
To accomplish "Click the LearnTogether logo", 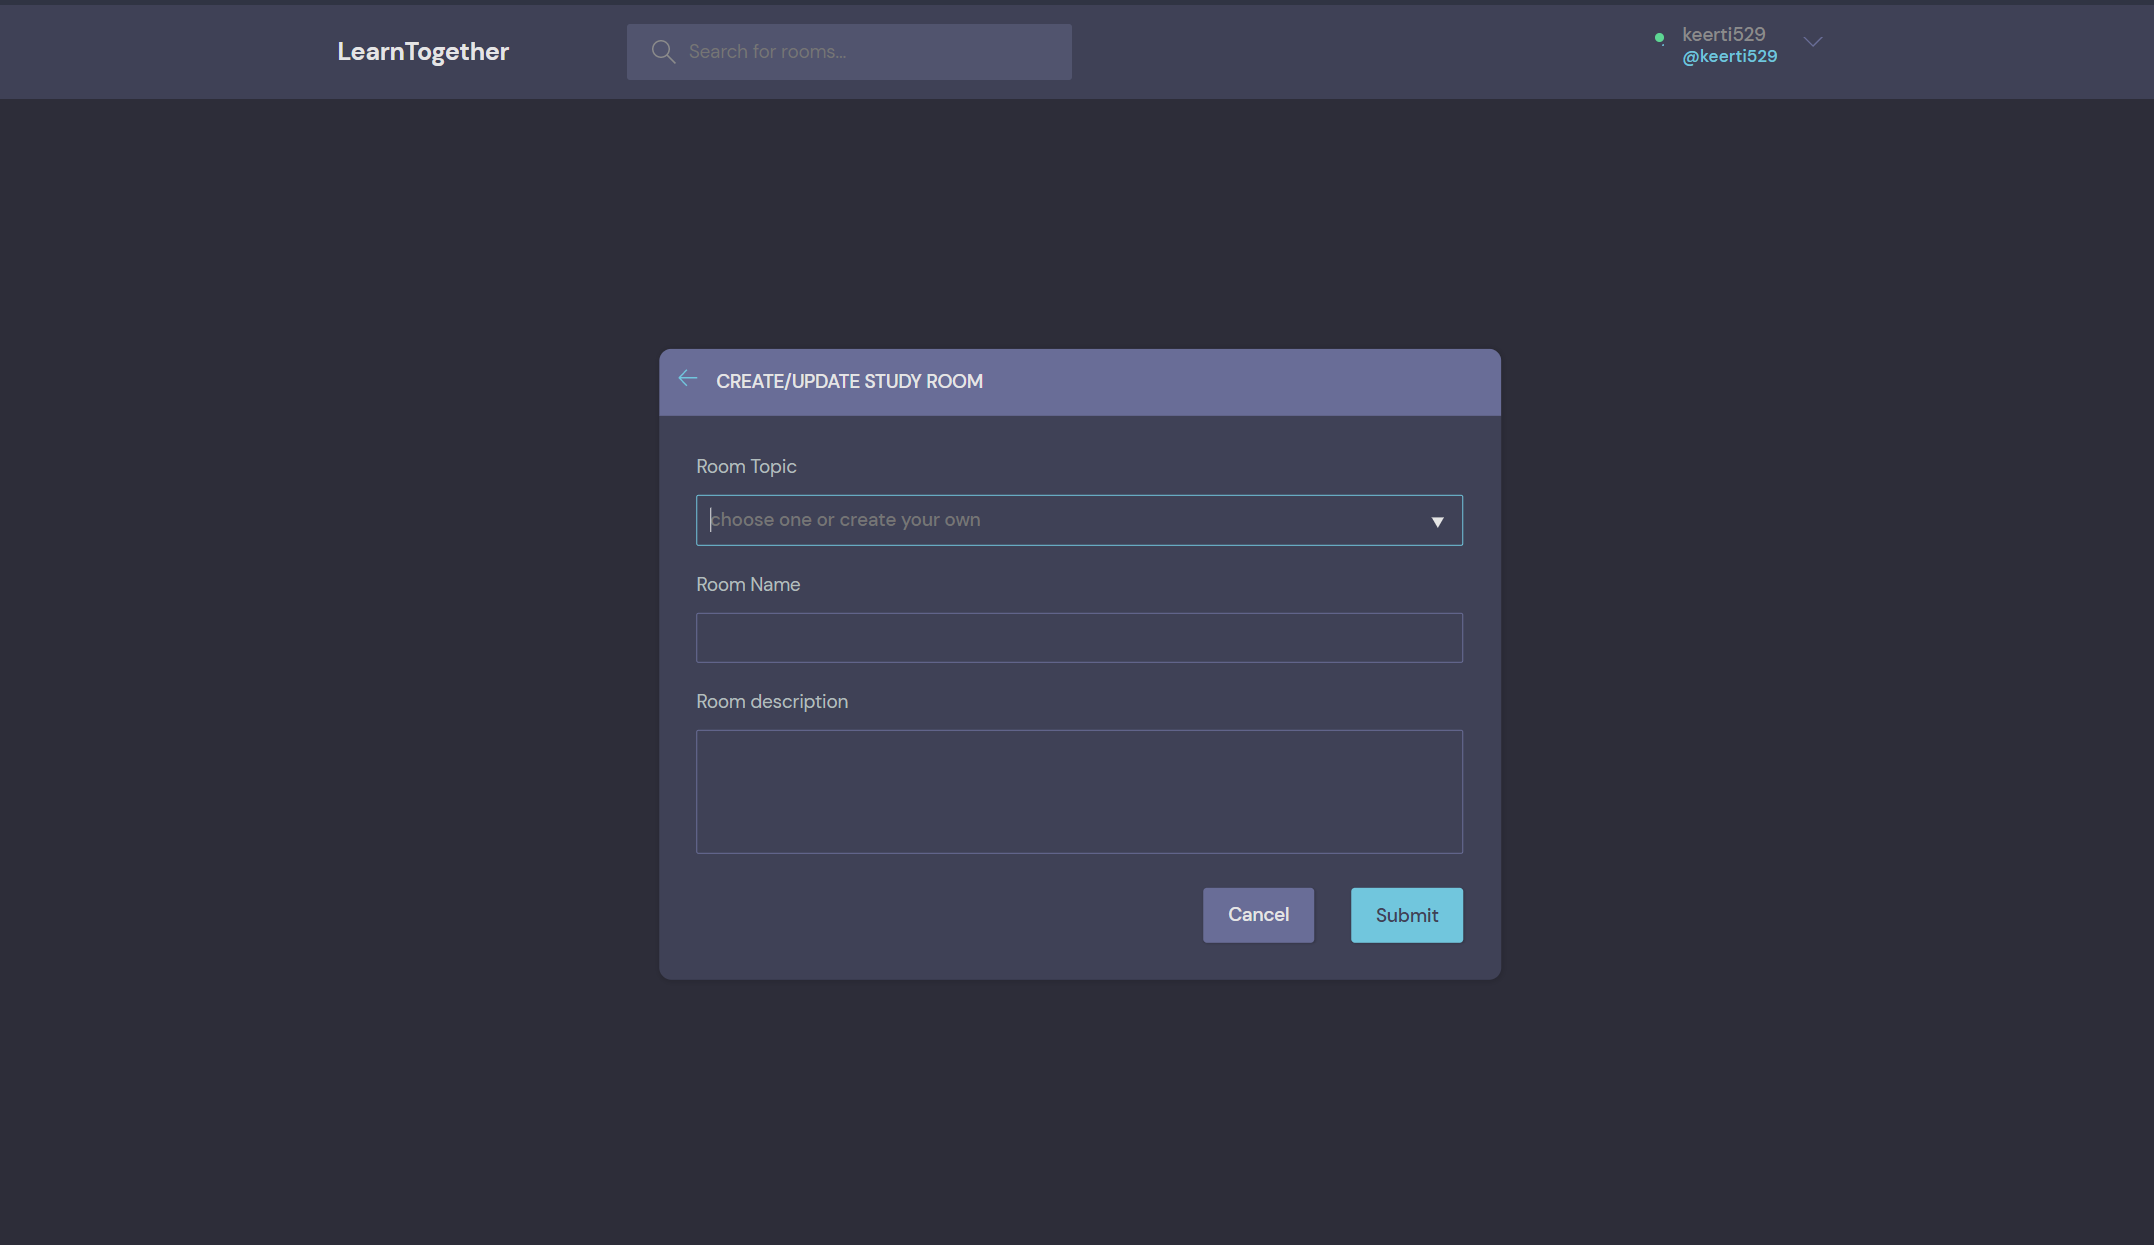I will (423, 51).
